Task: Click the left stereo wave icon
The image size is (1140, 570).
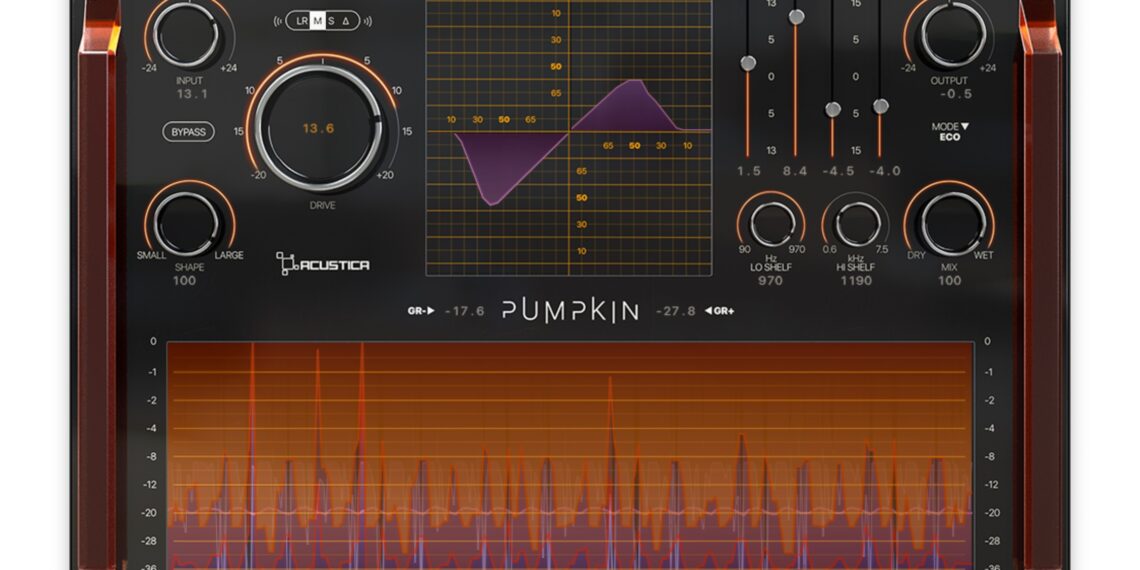Action: pos(278,21)
